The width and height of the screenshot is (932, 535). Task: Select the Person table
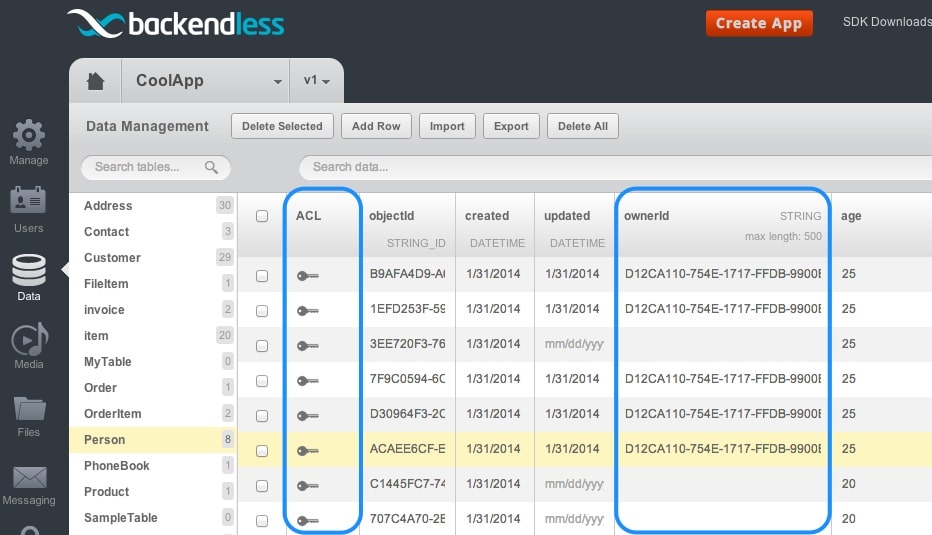(153, 440)
